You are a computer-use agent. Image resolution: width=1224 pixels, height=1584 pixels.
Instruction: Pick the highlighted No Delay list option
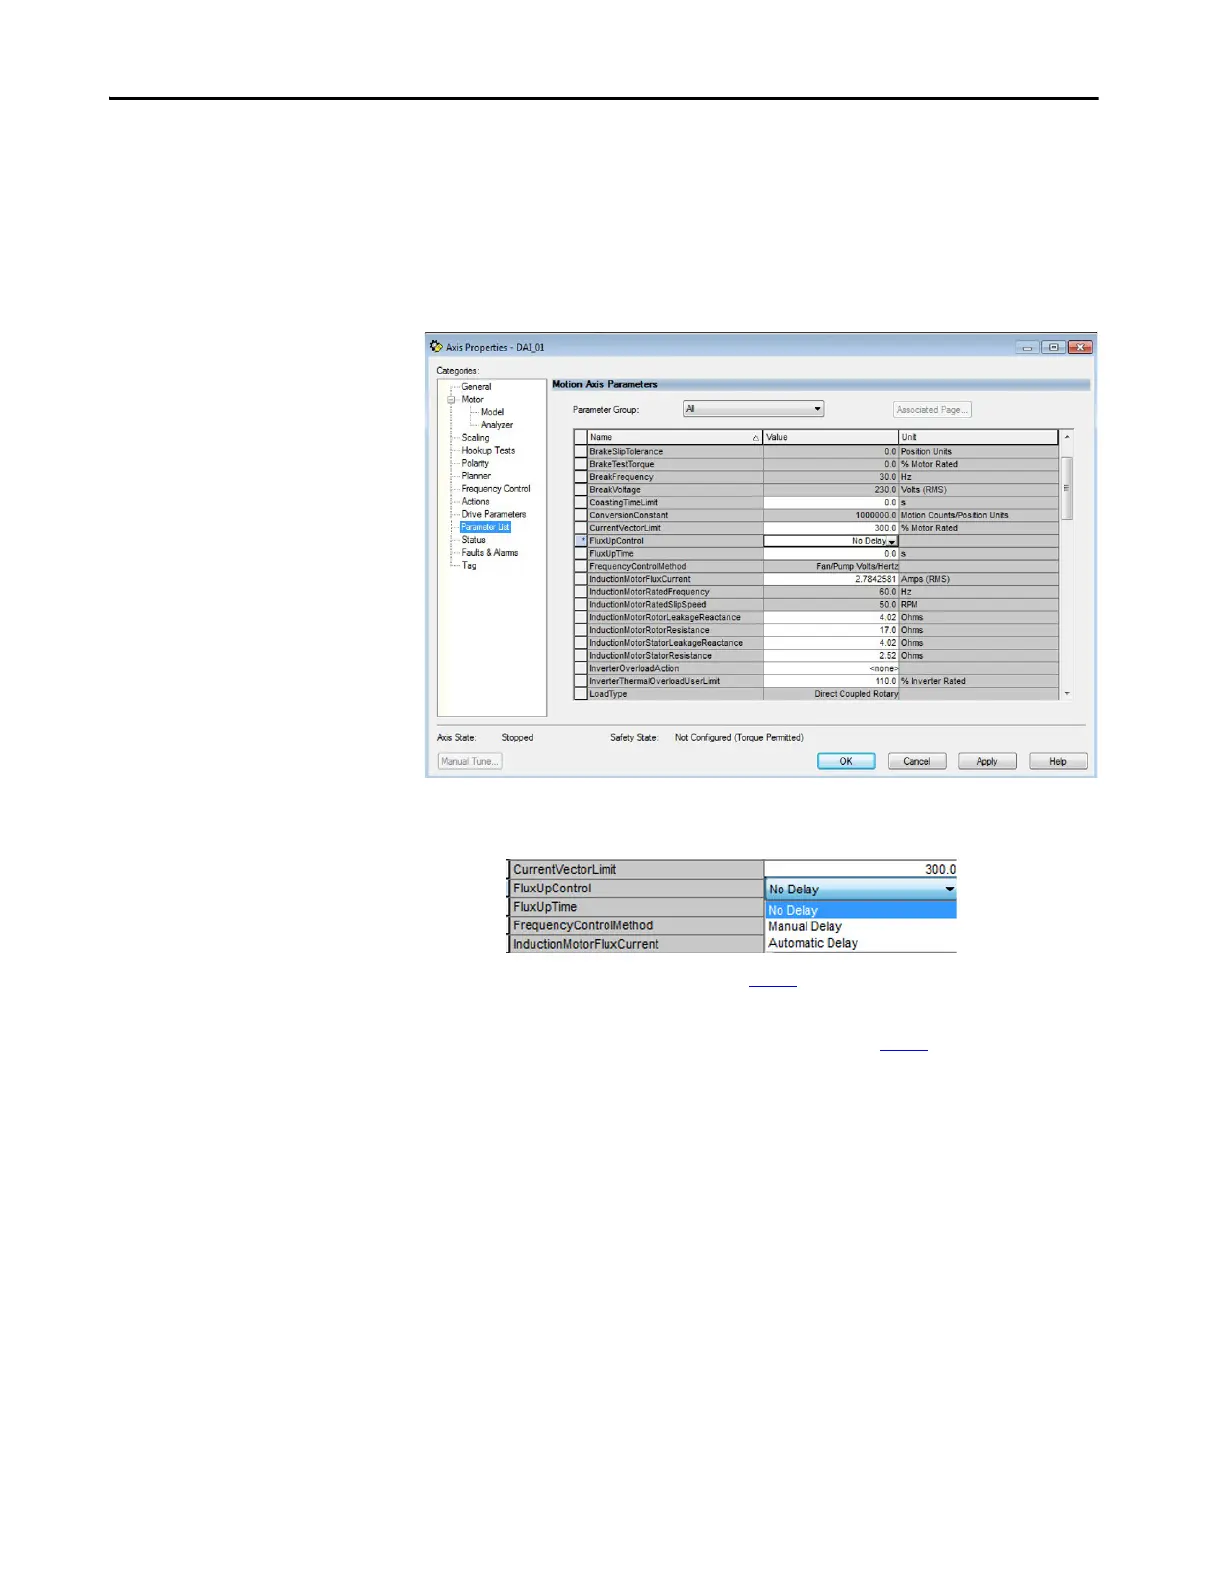pyautogui.click(x=861, y=910)
